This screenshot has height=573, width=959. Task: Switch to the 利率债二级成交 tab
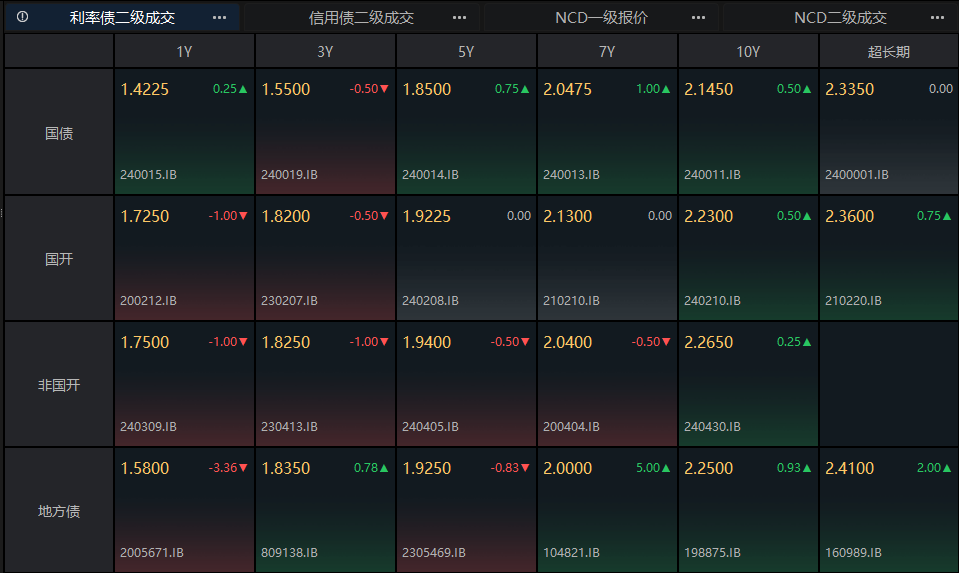point(122,18)
